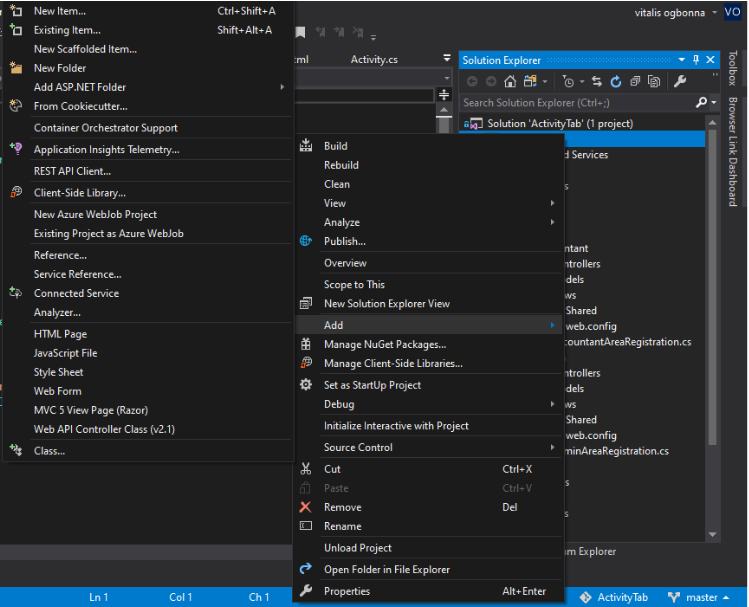Screen dimensions: 749x607
Task: Open the account dropdown beside vitalis ogbonna
Action: [x=715, y=12]
